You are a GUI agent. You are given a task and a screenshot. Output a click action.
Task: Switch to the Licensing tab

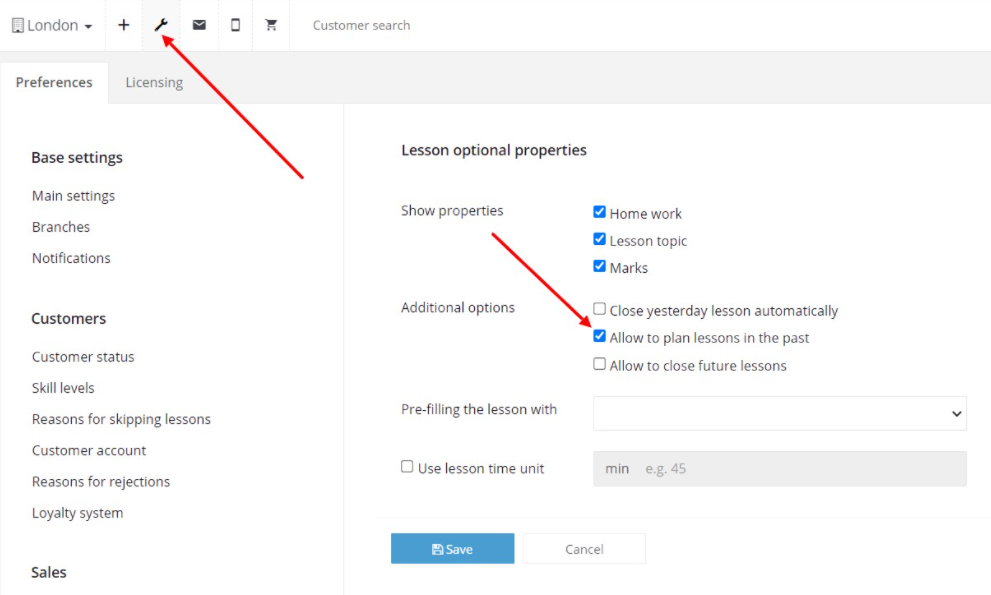pyautogui.click(x=154, y=82)
